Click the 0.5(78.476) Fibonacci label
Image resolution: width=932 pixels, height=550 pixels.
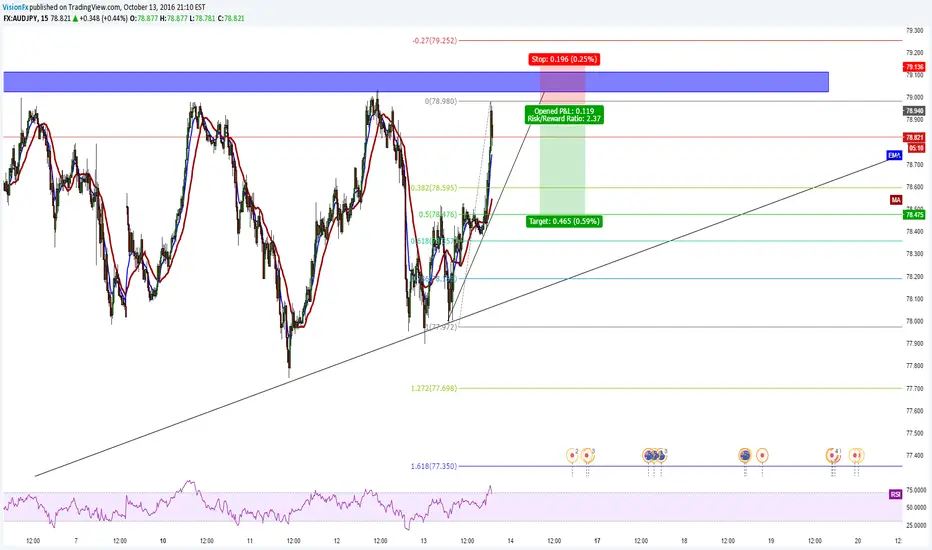tap(438, 215)
